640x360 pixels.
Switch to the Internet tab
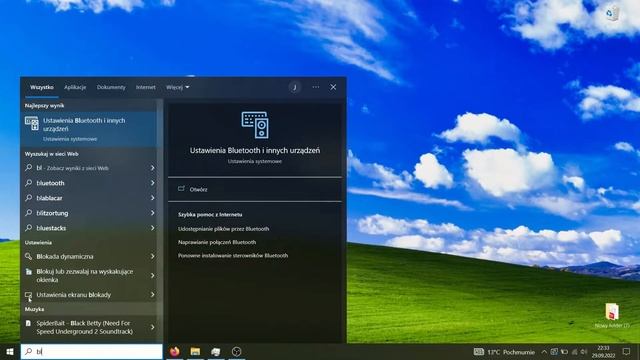(x=146, y=87)
